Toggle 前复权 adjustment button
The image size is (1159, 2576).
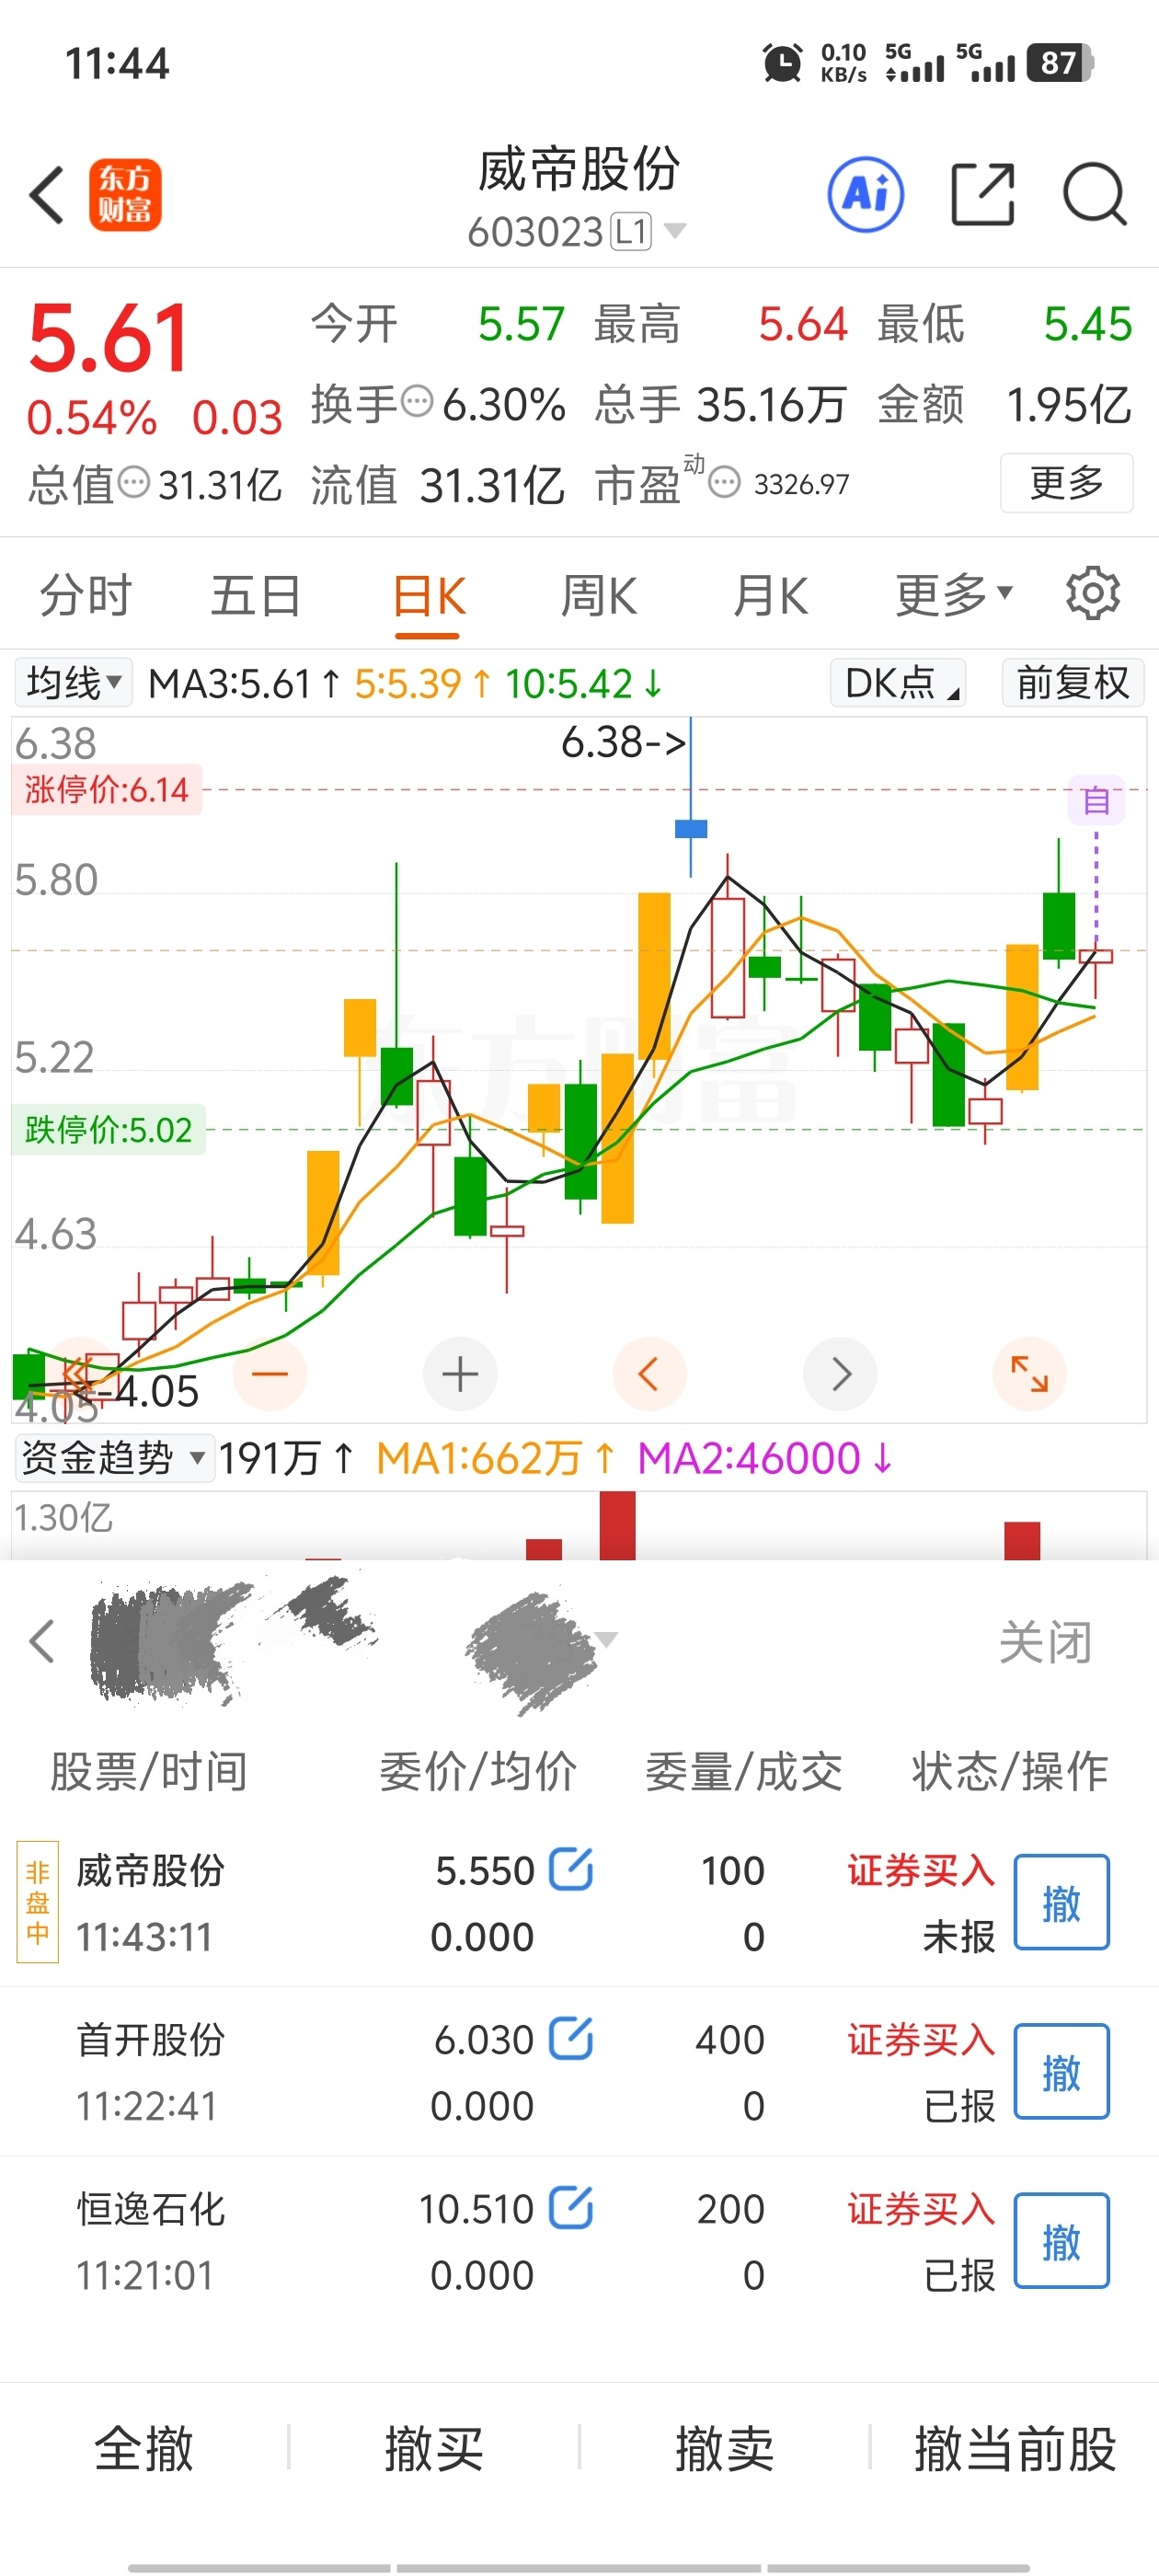coord(1073,683)
